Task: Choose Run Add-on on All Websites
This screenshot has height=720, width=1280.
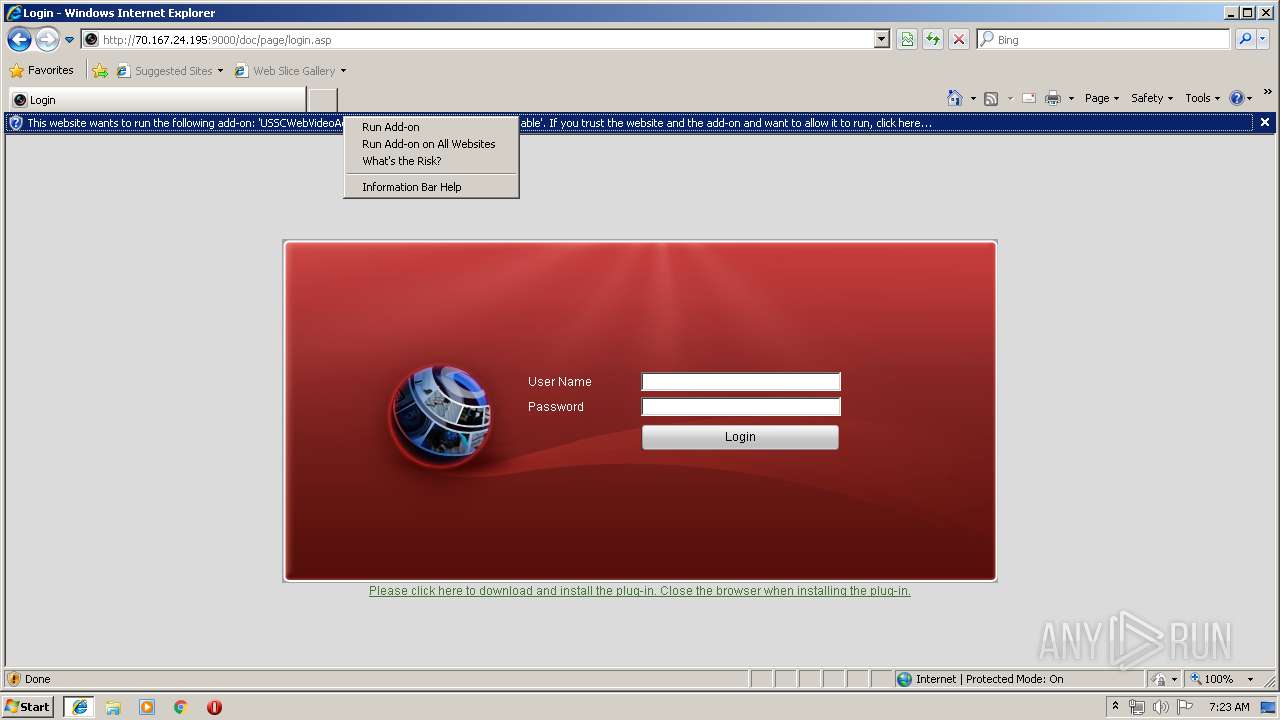Action: [x=431, y=144]
